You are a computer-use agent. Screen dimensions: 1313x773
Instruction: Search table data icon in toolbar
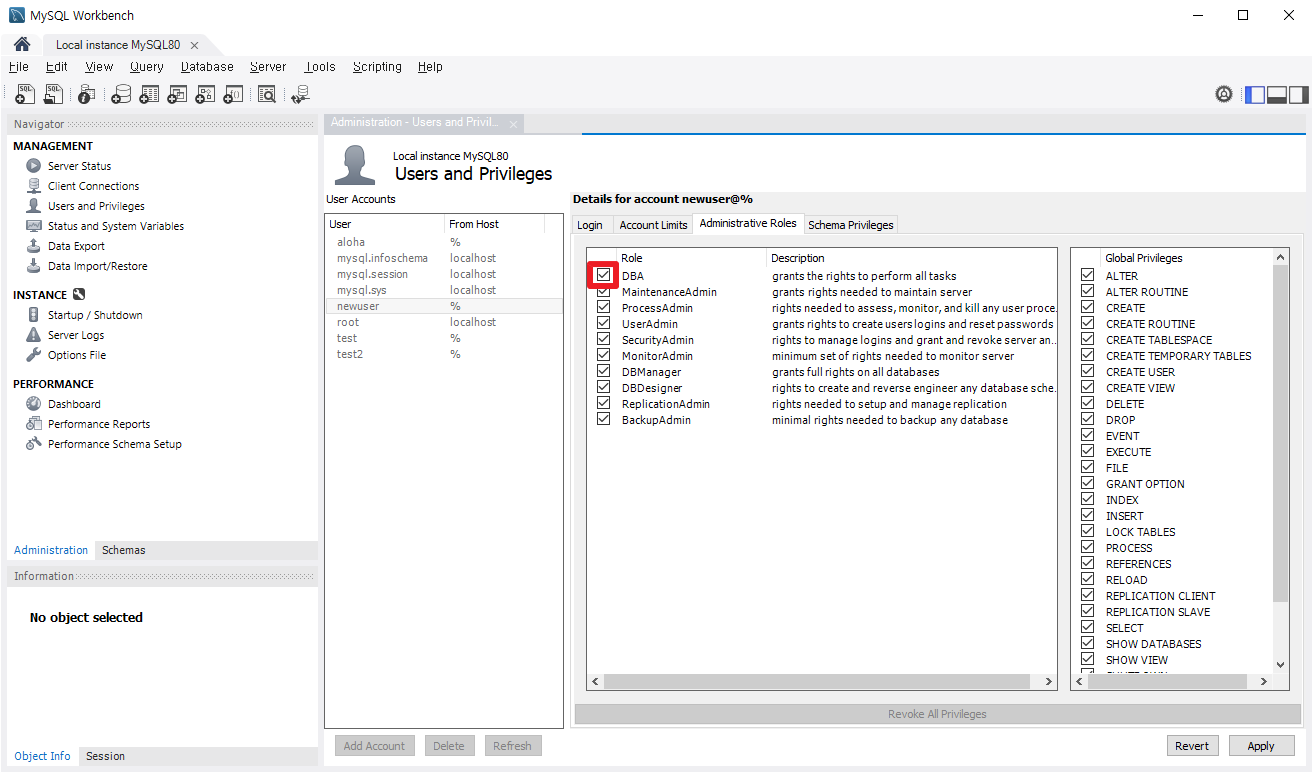click(x=266, y=94)
